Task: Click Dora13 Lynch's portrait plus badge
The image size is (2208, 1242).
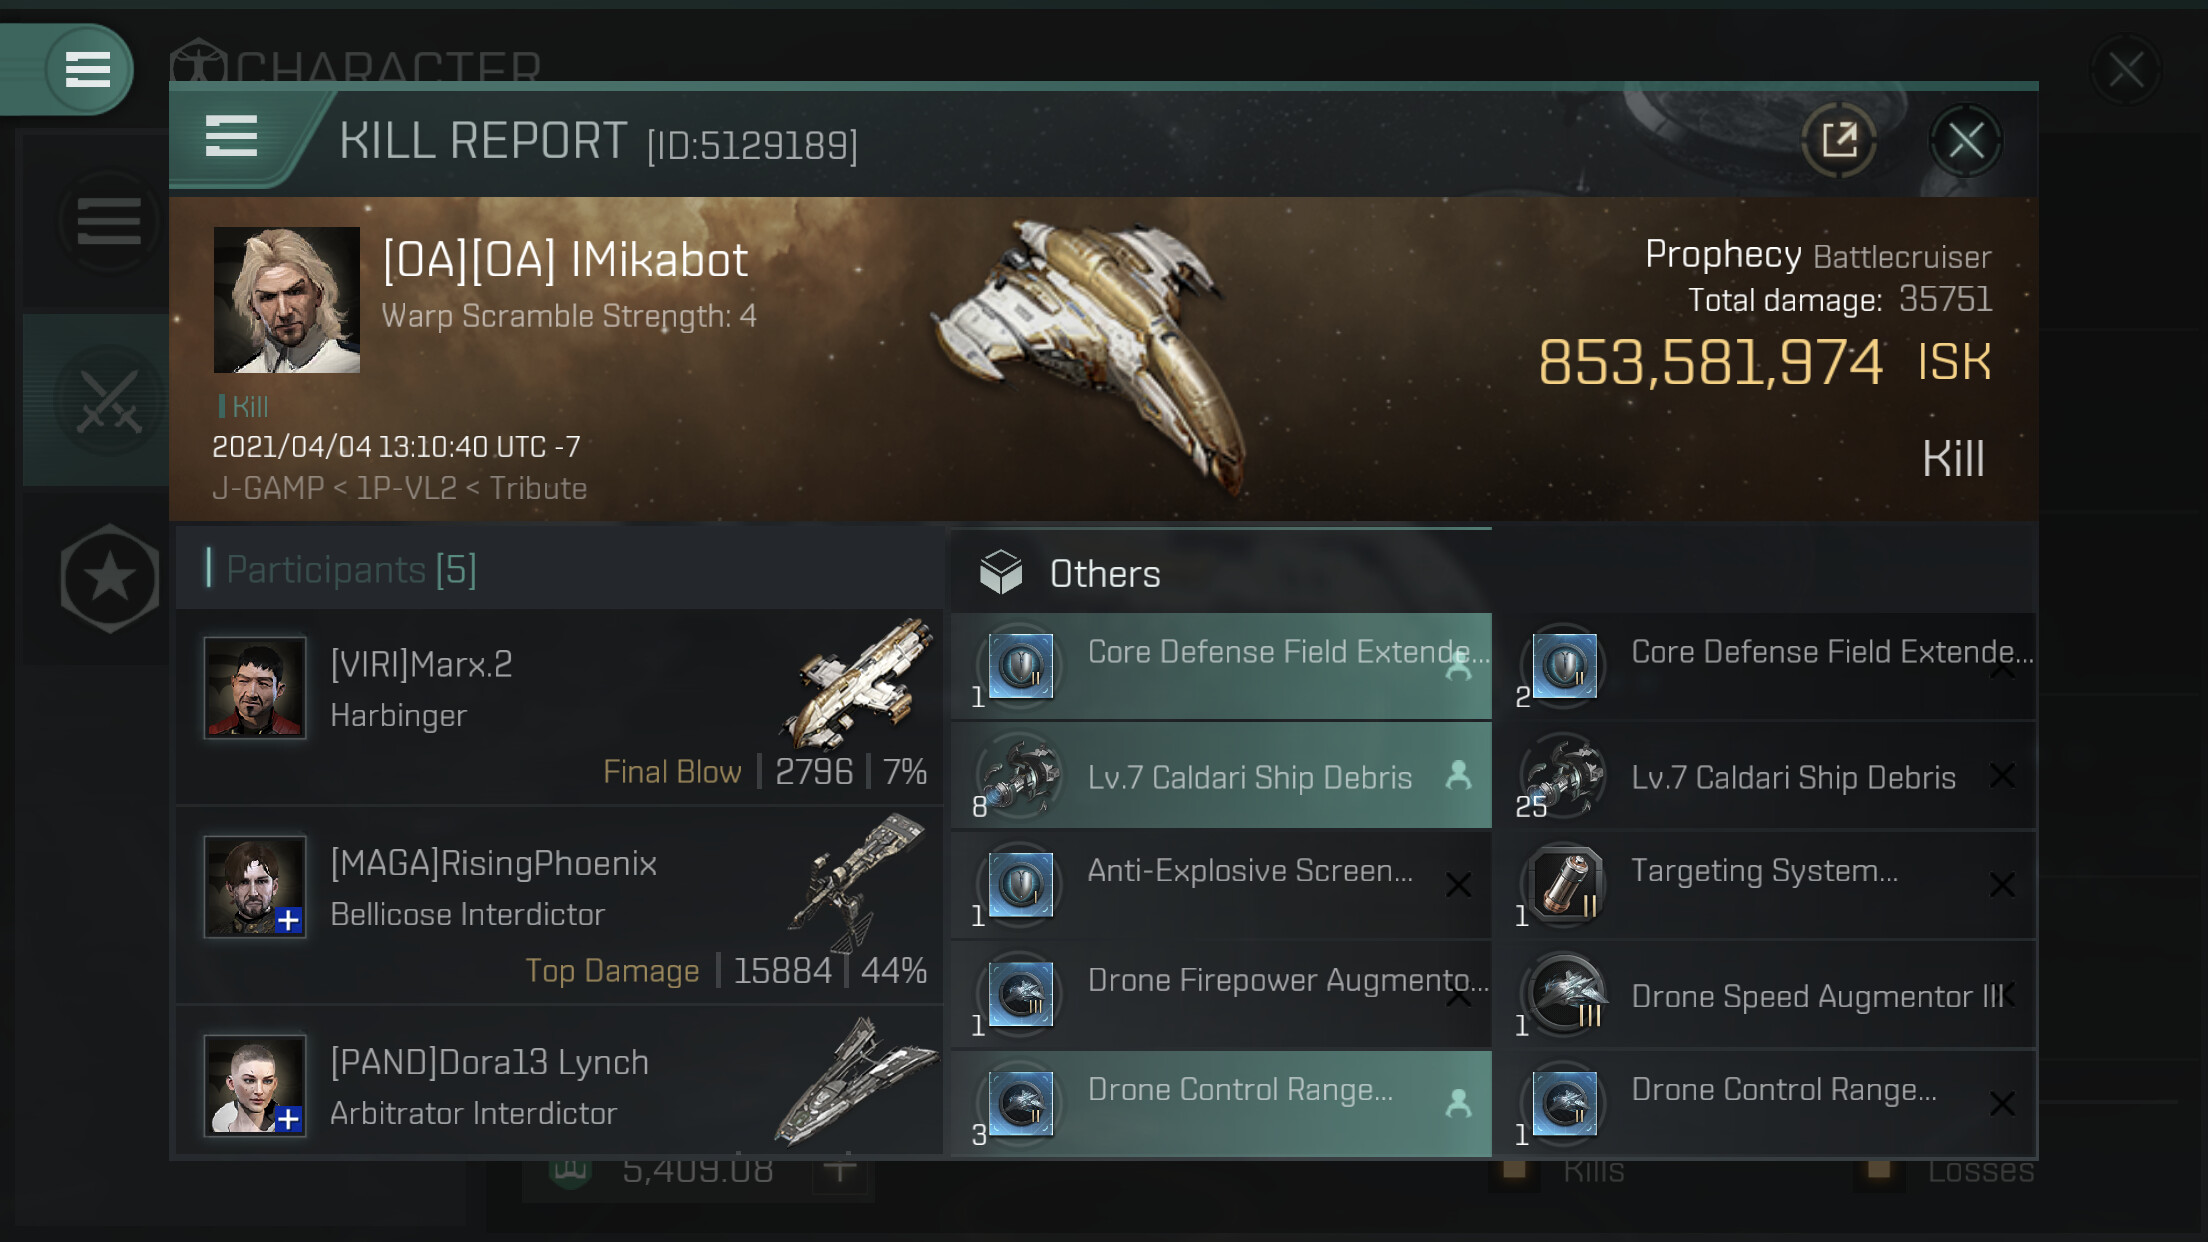Action: [x=288, y=1118]
